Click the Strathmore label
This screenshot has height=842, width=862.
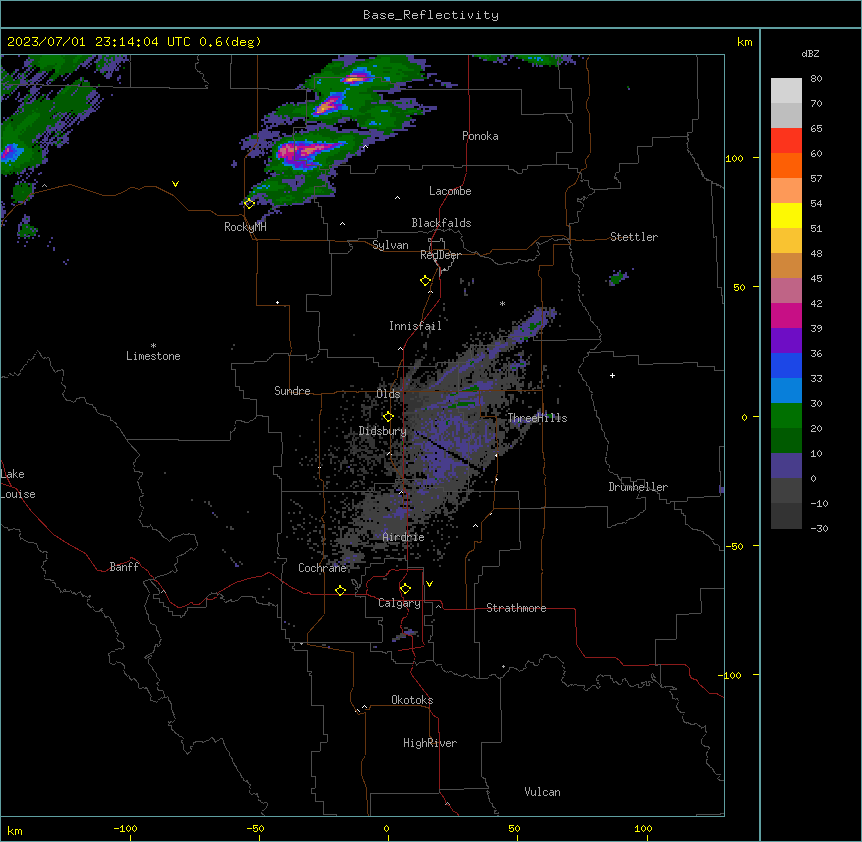[516, 608]
